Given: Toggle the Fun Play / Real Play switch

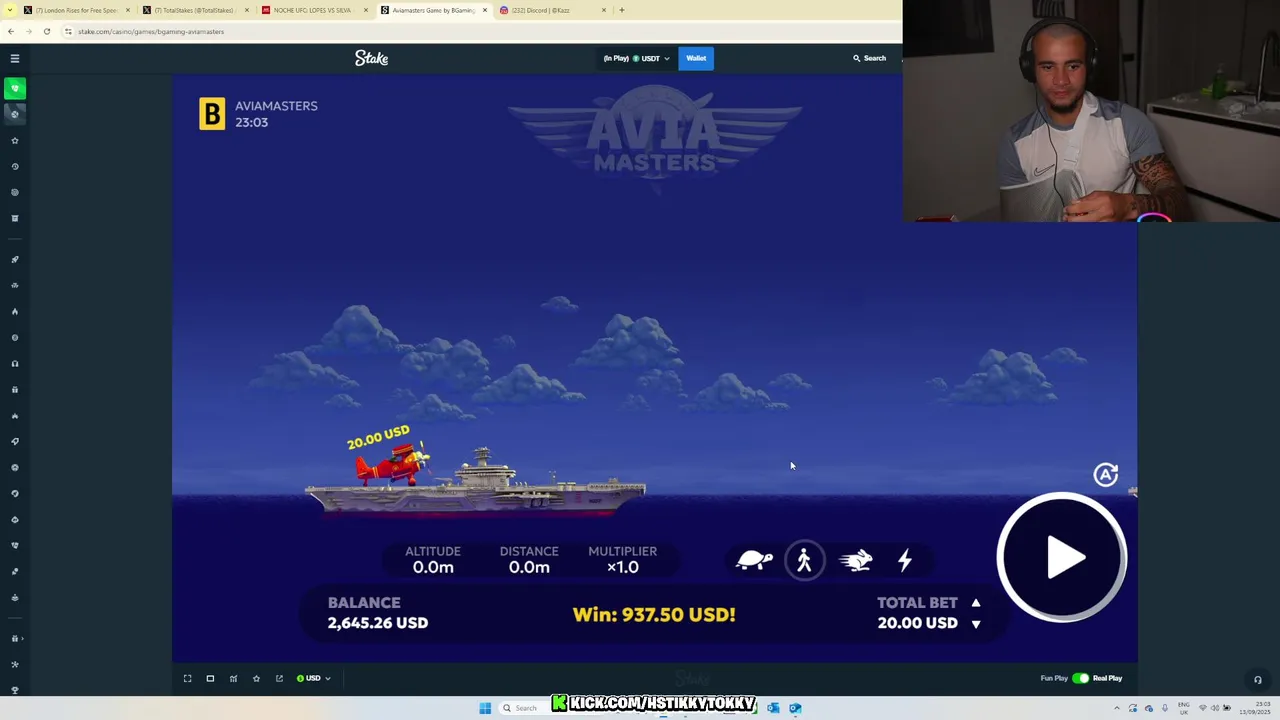Looking at the screenshot, I should pyautogui.click(x=1080, y=678).
